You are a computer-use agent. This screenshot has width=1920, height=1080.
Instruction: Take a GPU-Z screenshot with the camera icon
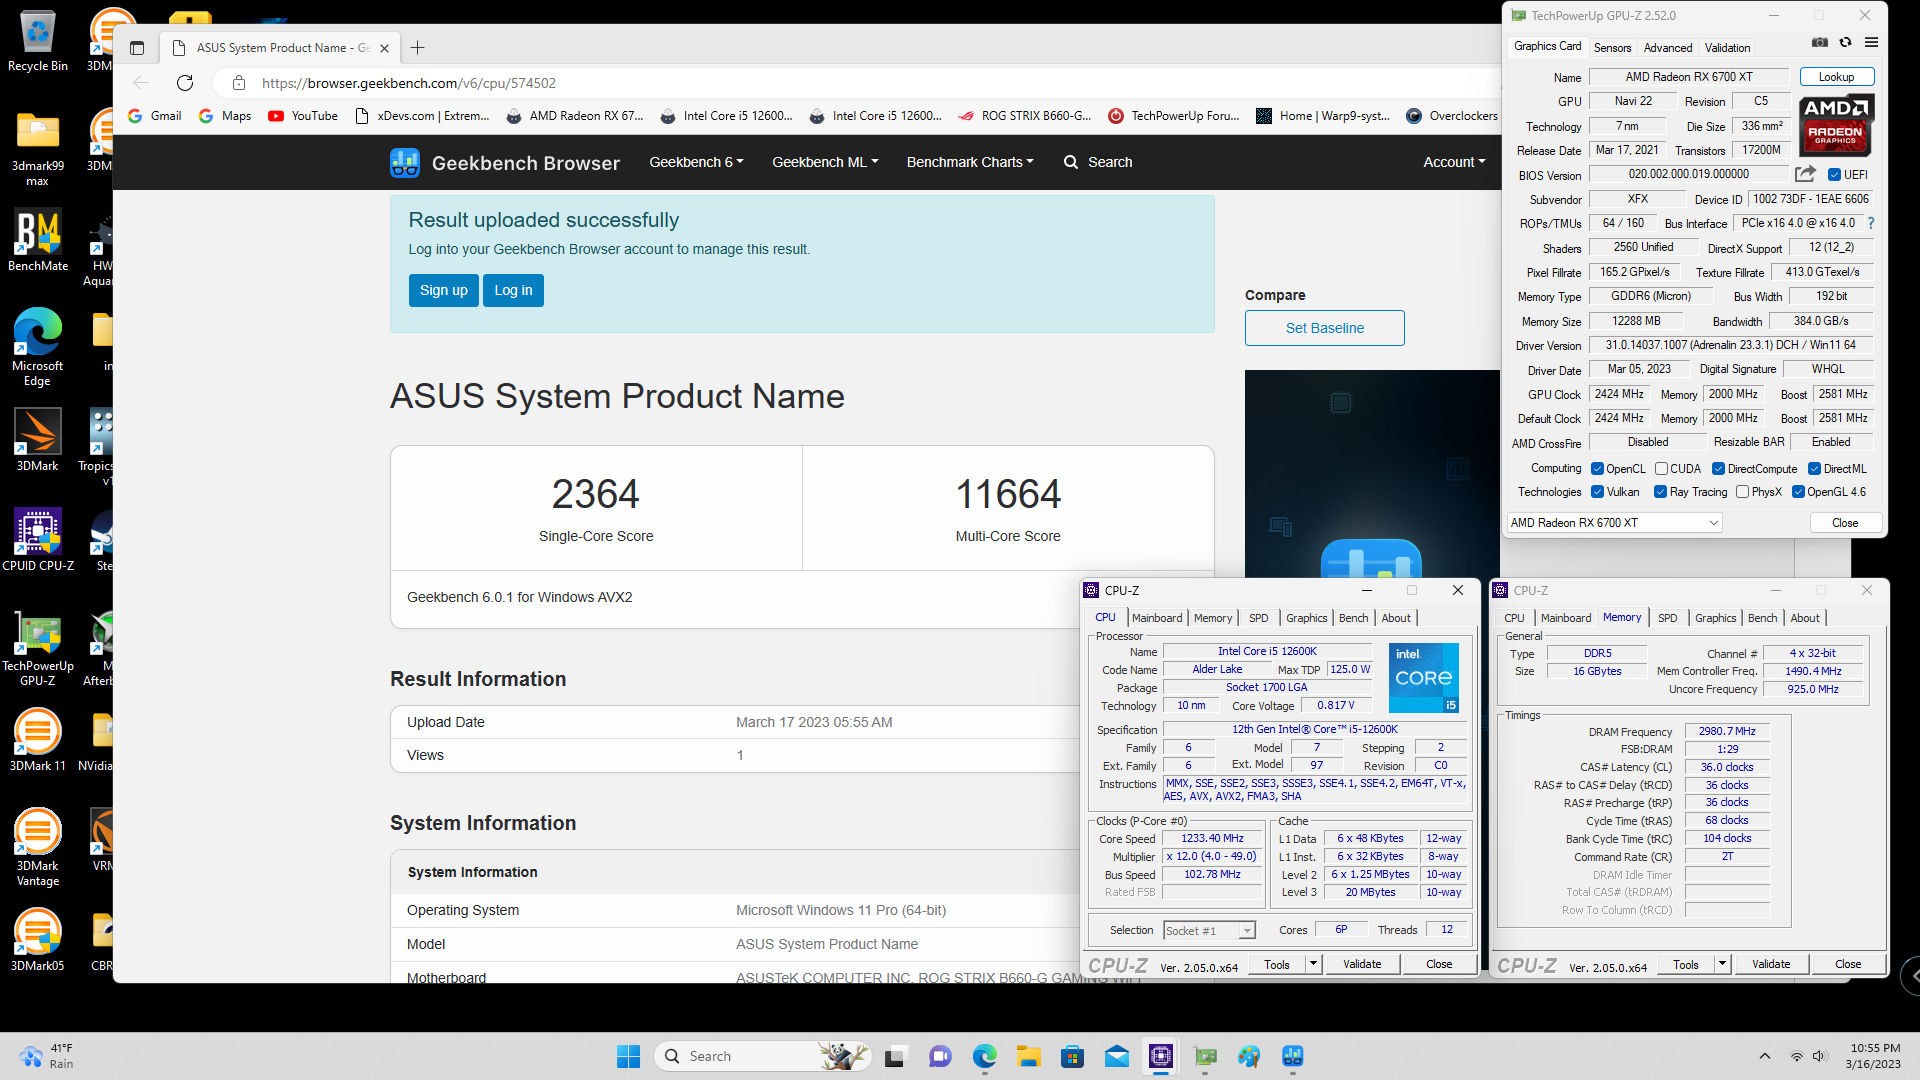[x=1820, y=42]
